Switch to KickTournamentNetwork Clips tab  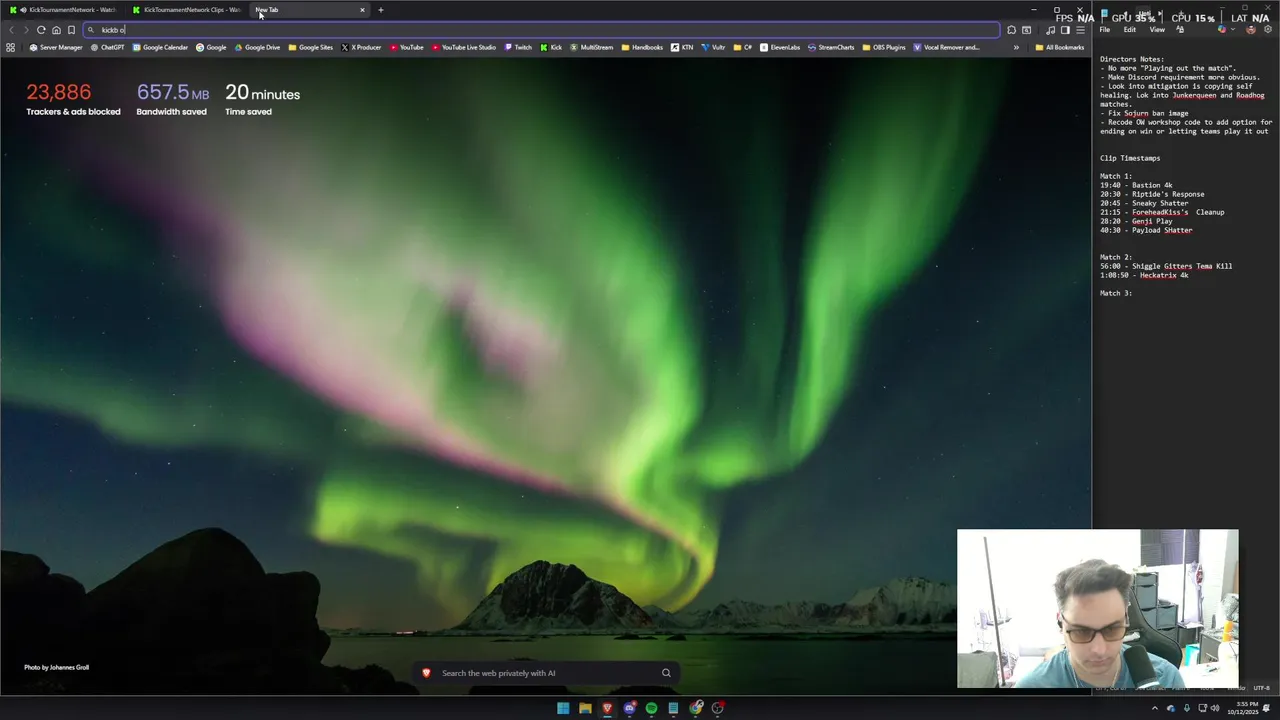[186, 10]
